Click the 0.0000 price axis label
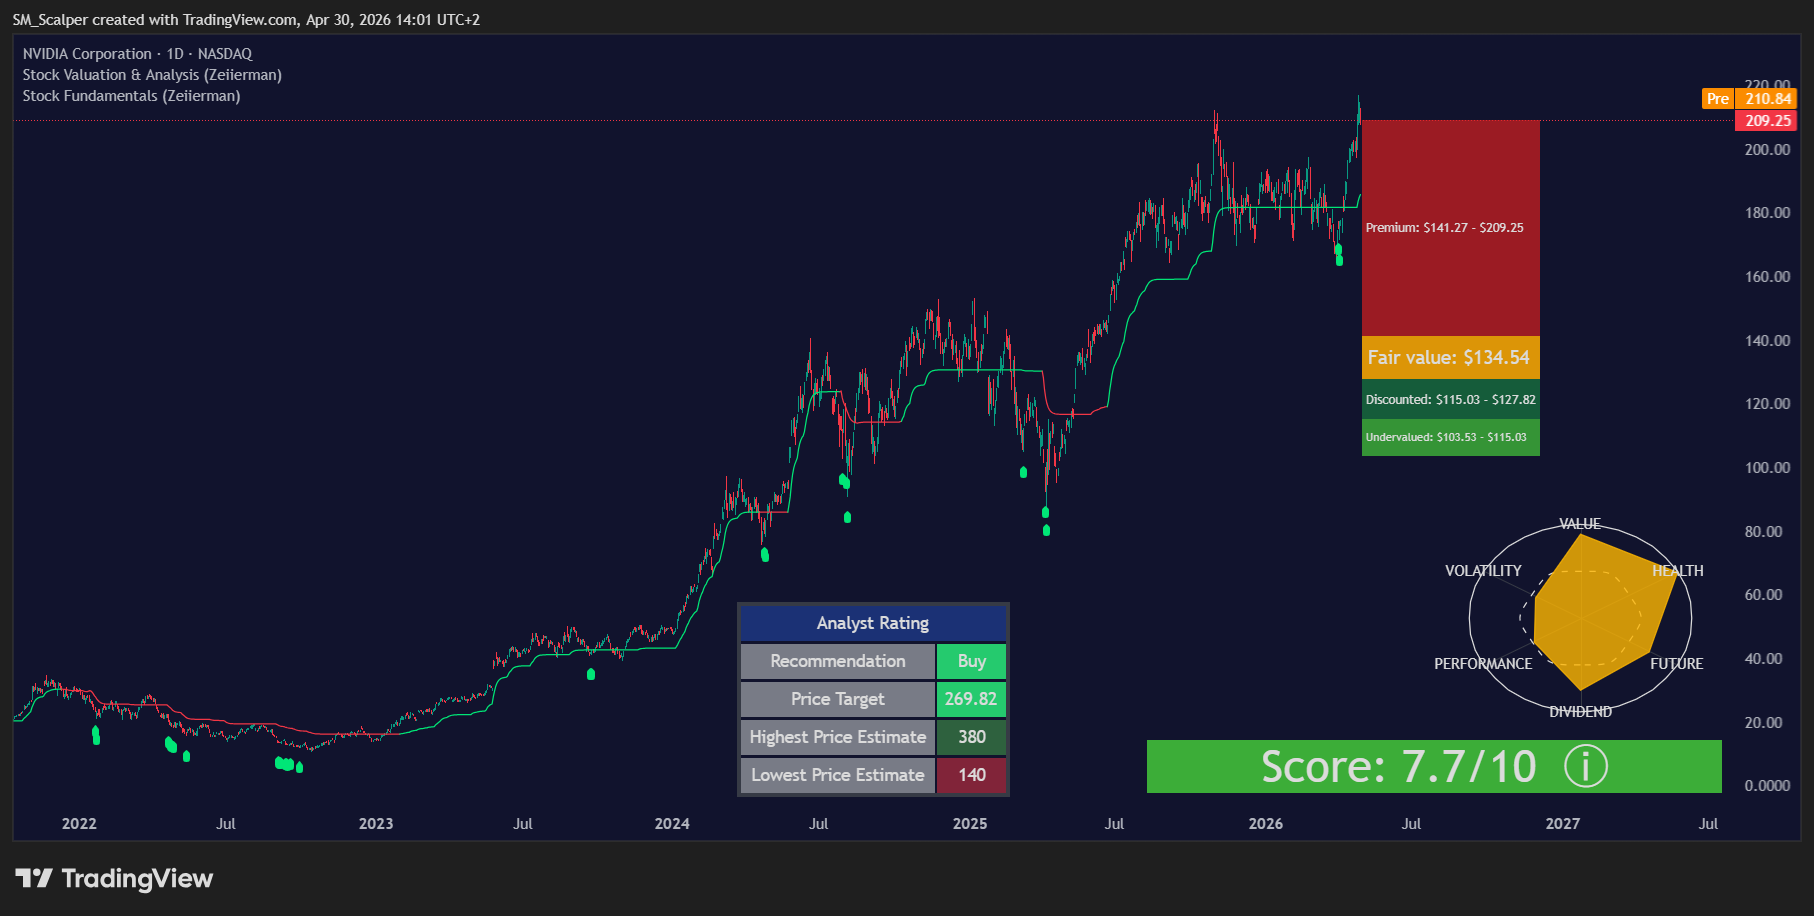The width and height of the screenshot is (1814, 916). pos(1768,786)
